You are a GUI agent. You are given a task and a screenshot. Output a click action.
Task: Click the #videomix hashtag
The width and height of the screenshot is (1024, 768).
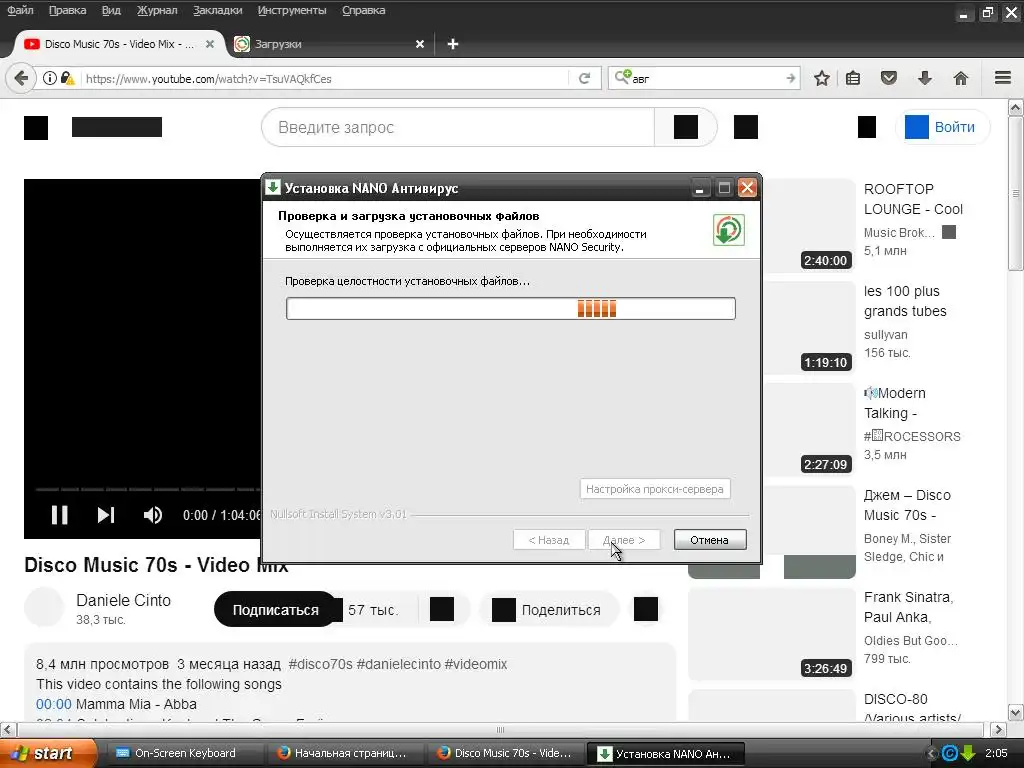coord(475,664)
